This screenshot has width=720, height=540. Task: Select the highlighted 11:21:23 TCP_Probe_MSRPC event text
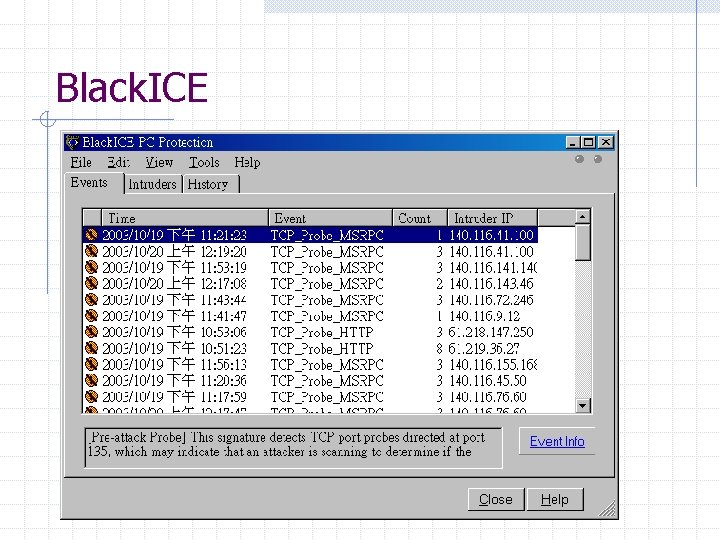[x=327, y=235]
